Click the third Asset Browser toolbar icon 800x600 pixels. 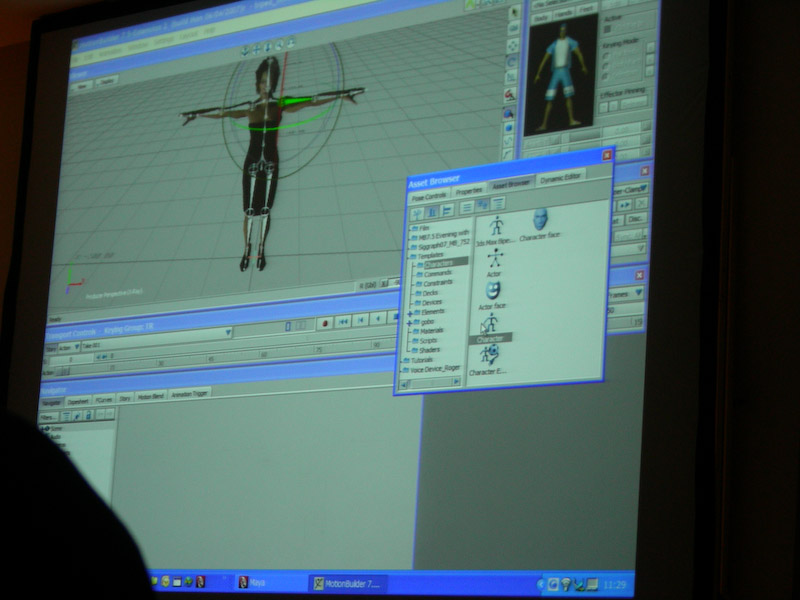(447, 210)
